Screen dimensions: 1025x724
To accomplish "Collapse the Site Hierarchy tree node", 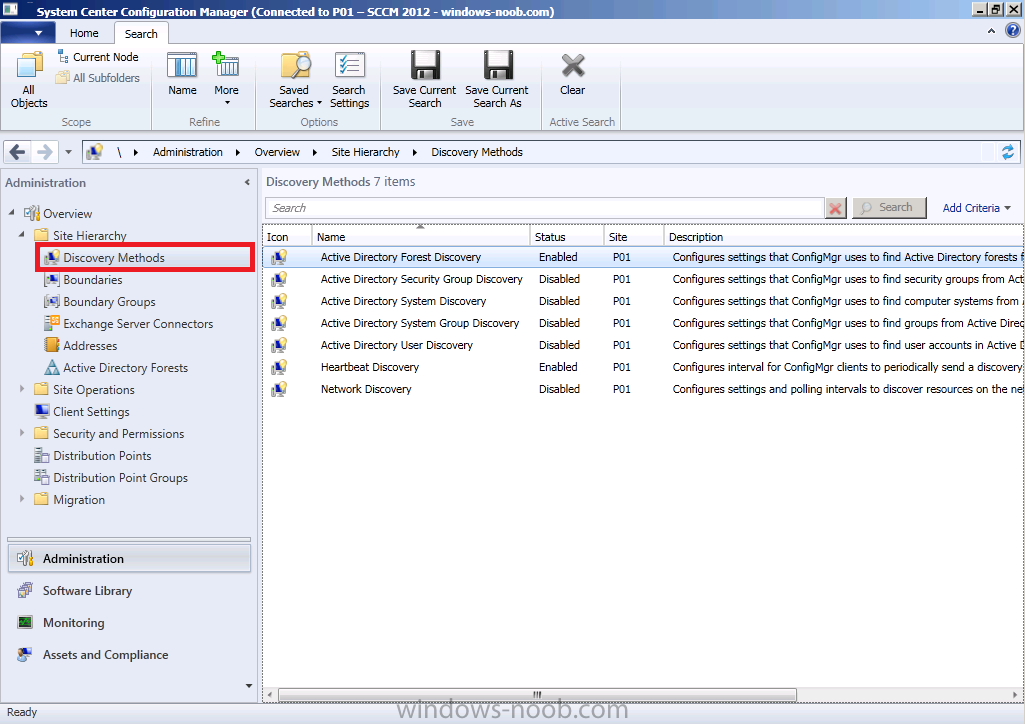I will 22,234.
